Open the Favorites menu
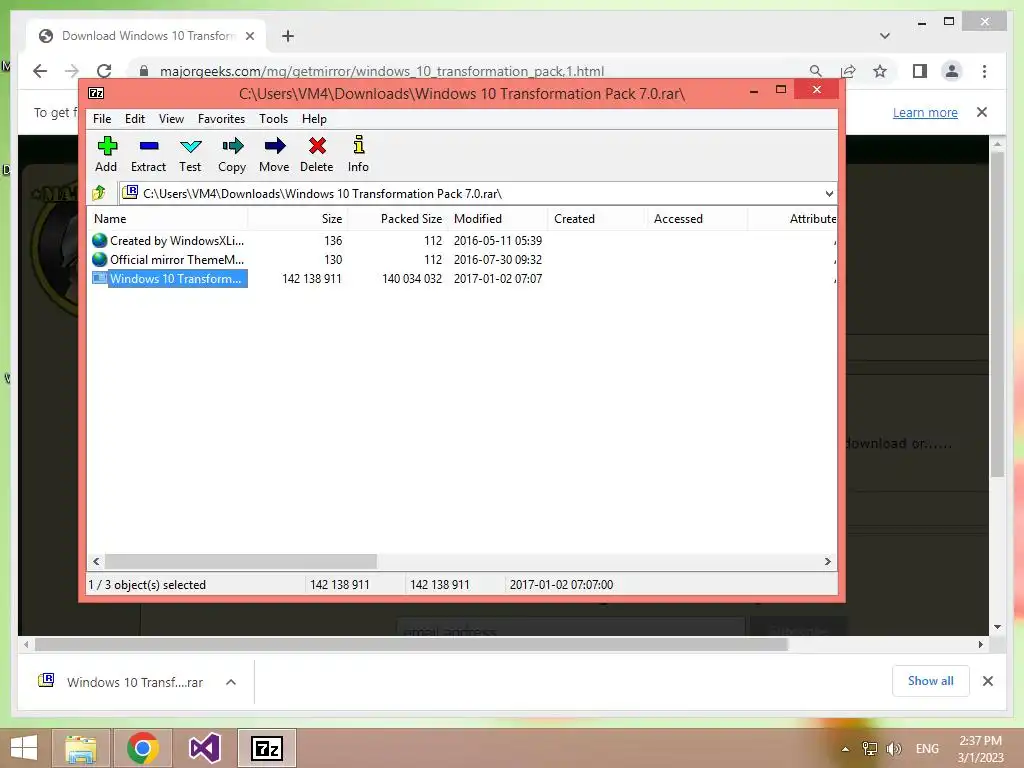This screenshot has width=1024, height=768. (x=221, y=119)
